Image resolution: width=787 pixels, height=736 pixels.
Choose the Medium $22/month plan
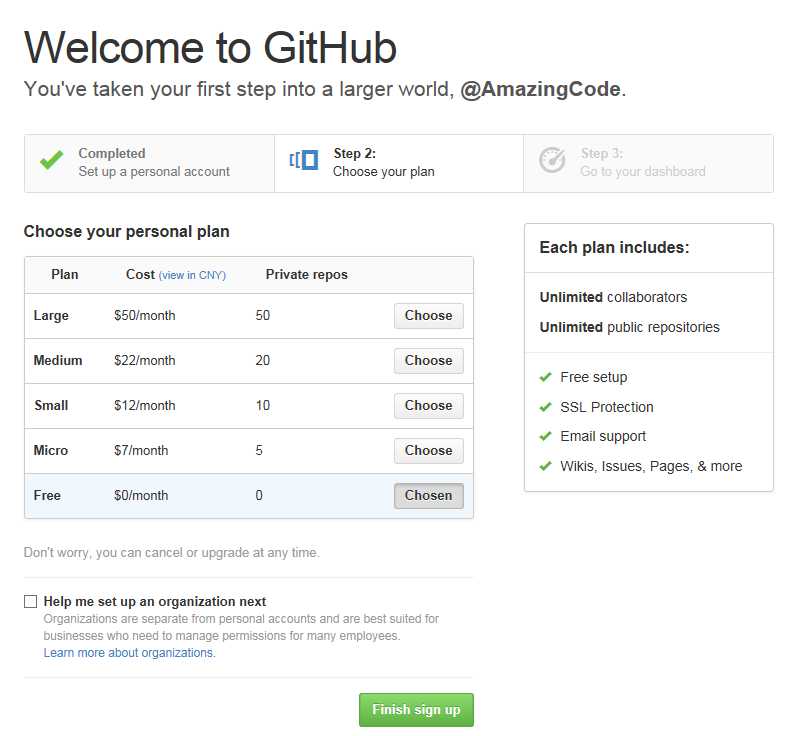pos(429,361)
